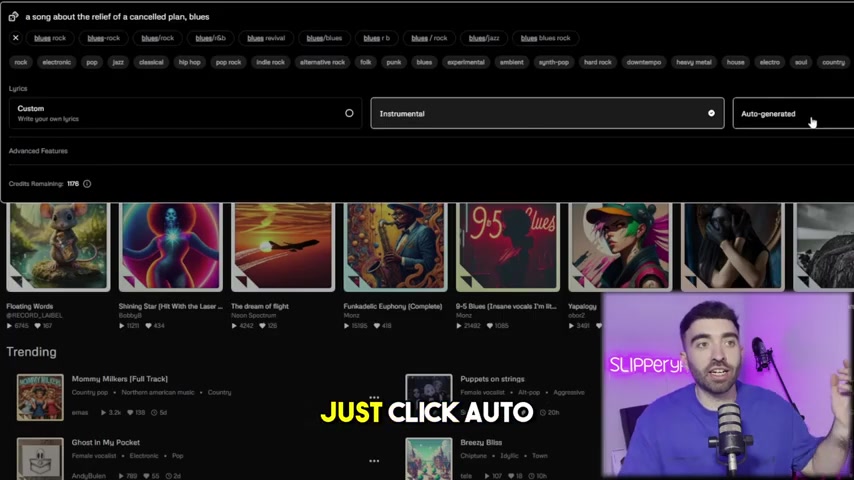Screen dimensions: 854x480
Task: Click the 'Northern american music' tag
Action: pyautogui.click(x=157, y=392)
